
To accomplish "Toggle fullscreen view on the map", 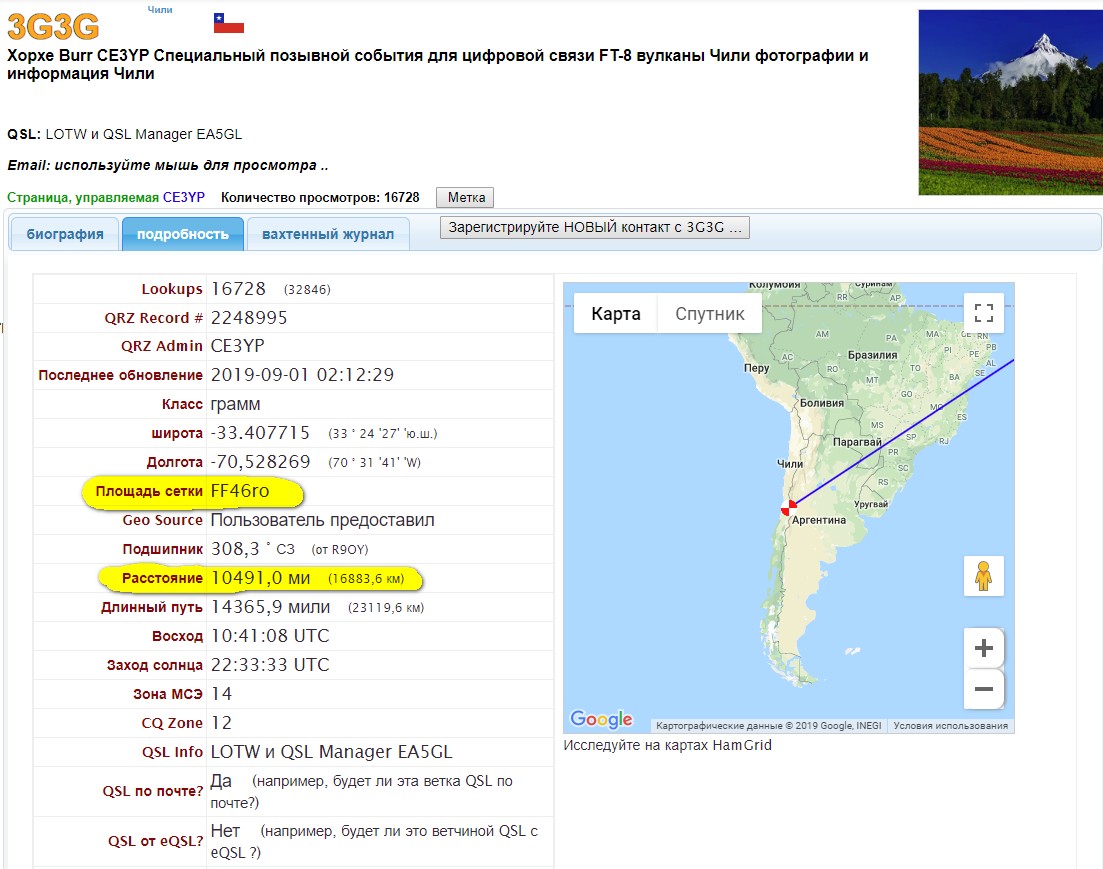I will pos(983,312).
